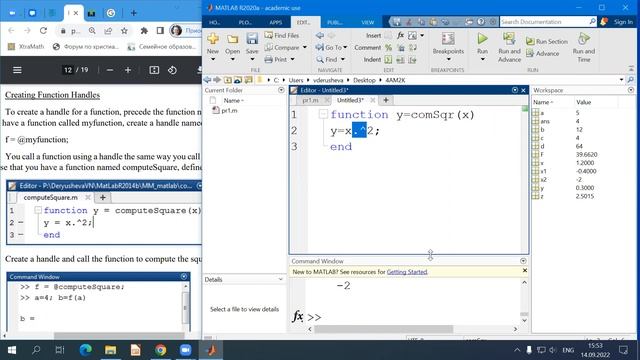Screen dimensions: 640x360
Task: Switch to pr1.m editor tab
Action: (x=310, y=100)
